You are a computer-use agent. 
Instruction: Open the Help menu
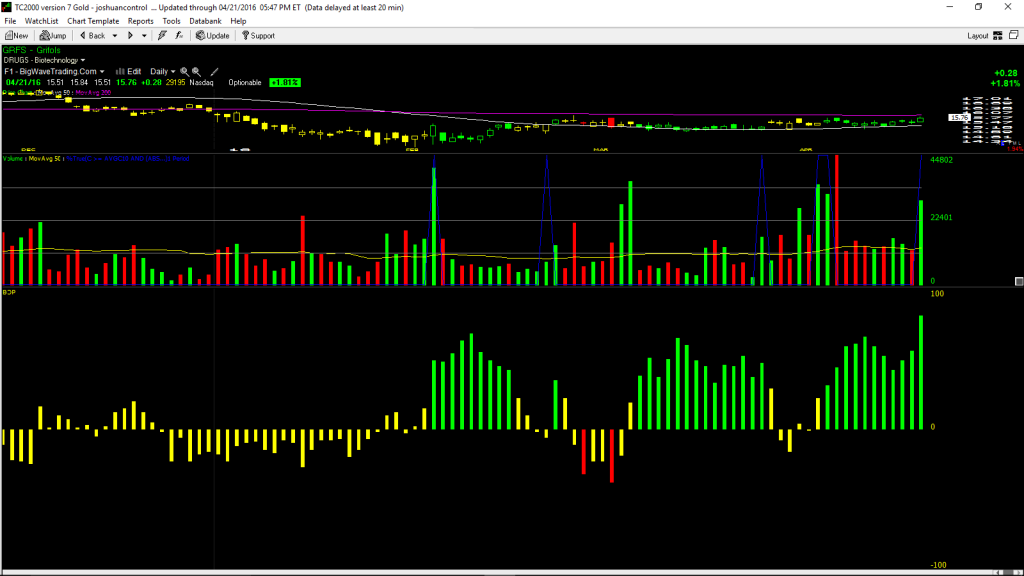(x=238, y=21)
